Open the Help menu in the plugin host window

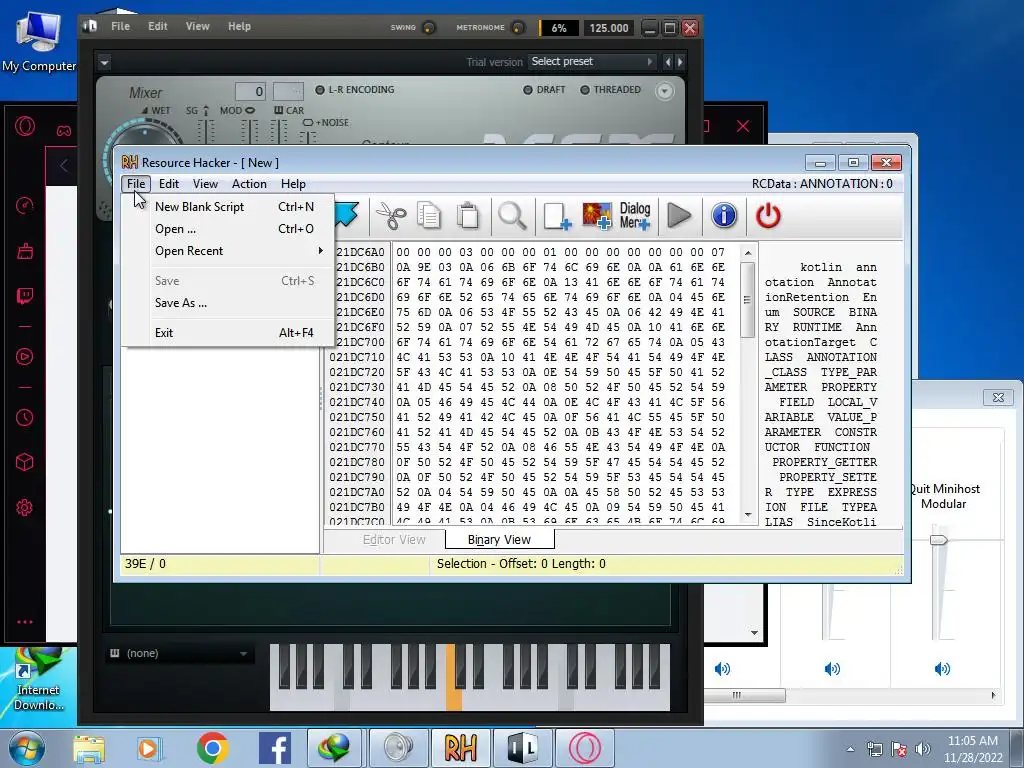tap(239, 26)
